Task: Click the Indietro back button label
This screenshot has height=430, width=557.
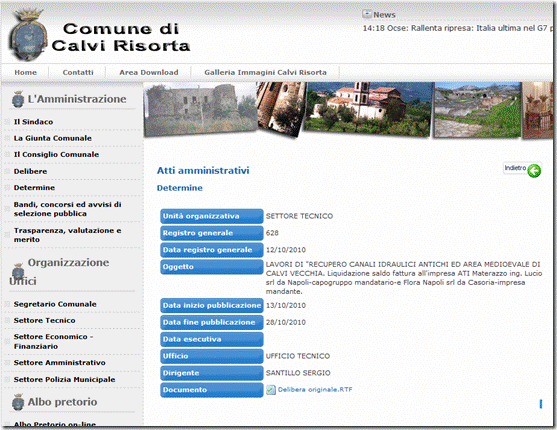Action: tap(515, 168)
